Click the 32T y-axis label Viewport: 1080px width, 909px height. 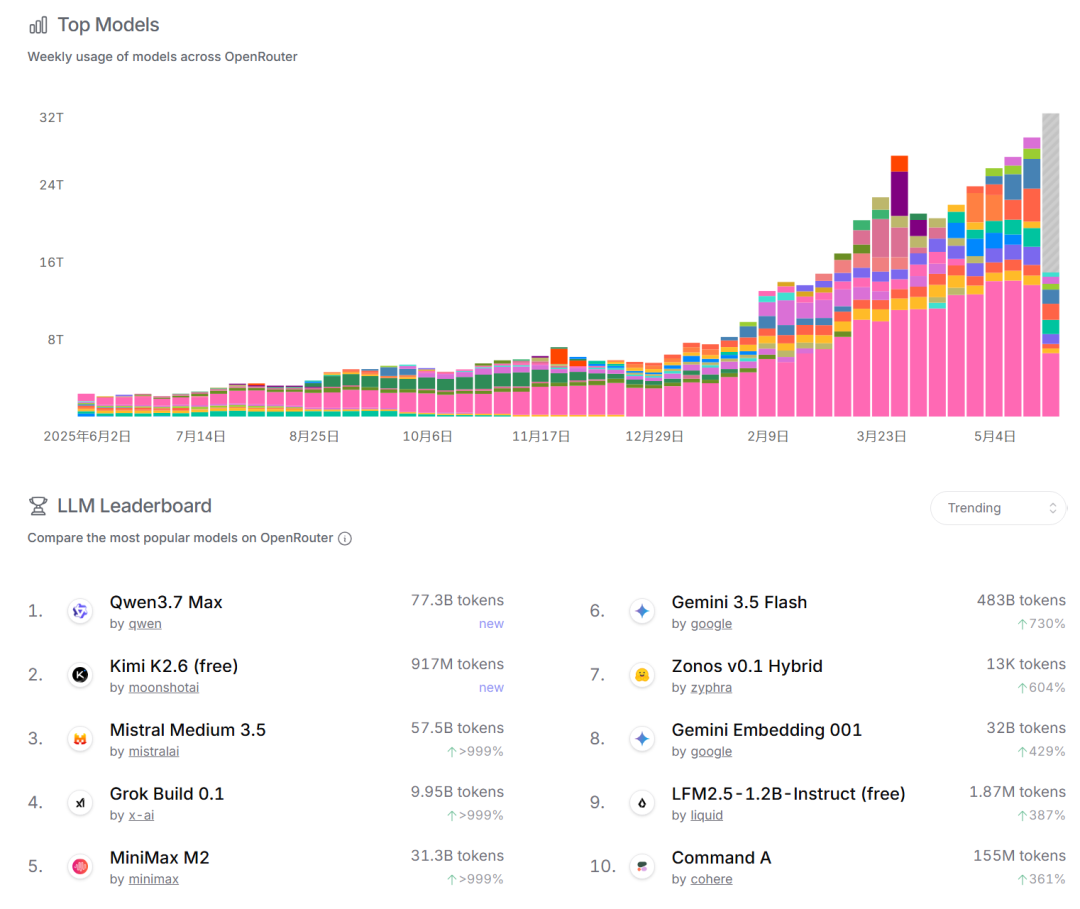coord(52,118)
